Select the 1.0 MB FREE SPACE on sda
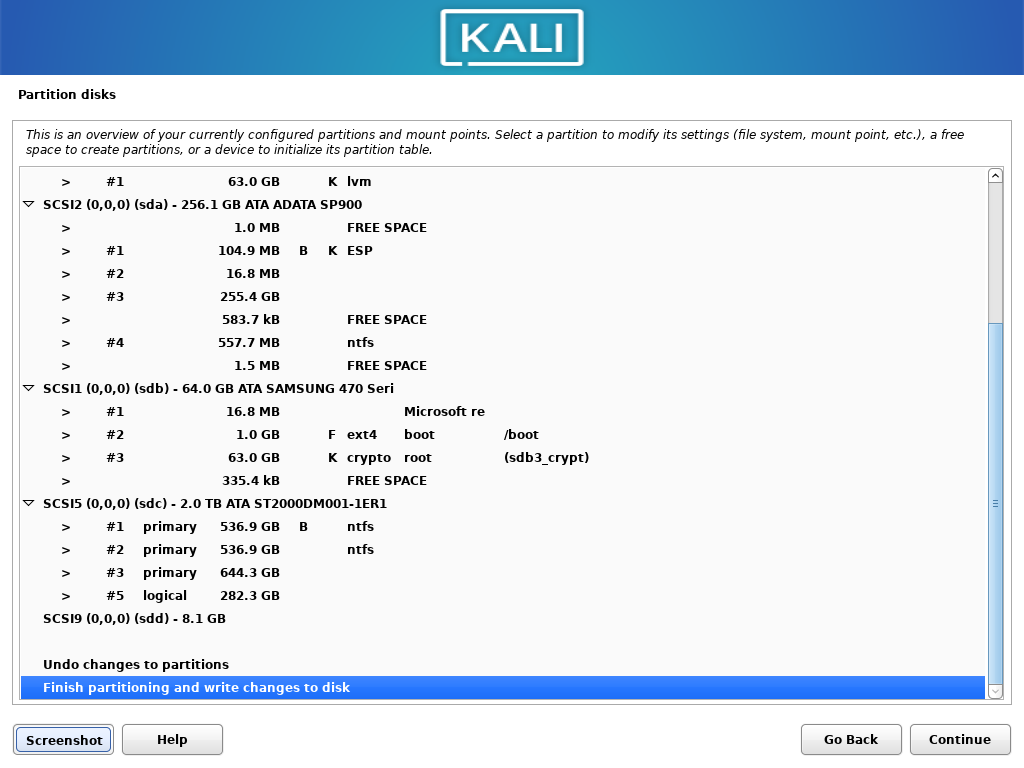Image resolution: width=1024 pixels, height=768 pixels. [x=503, y=227]
